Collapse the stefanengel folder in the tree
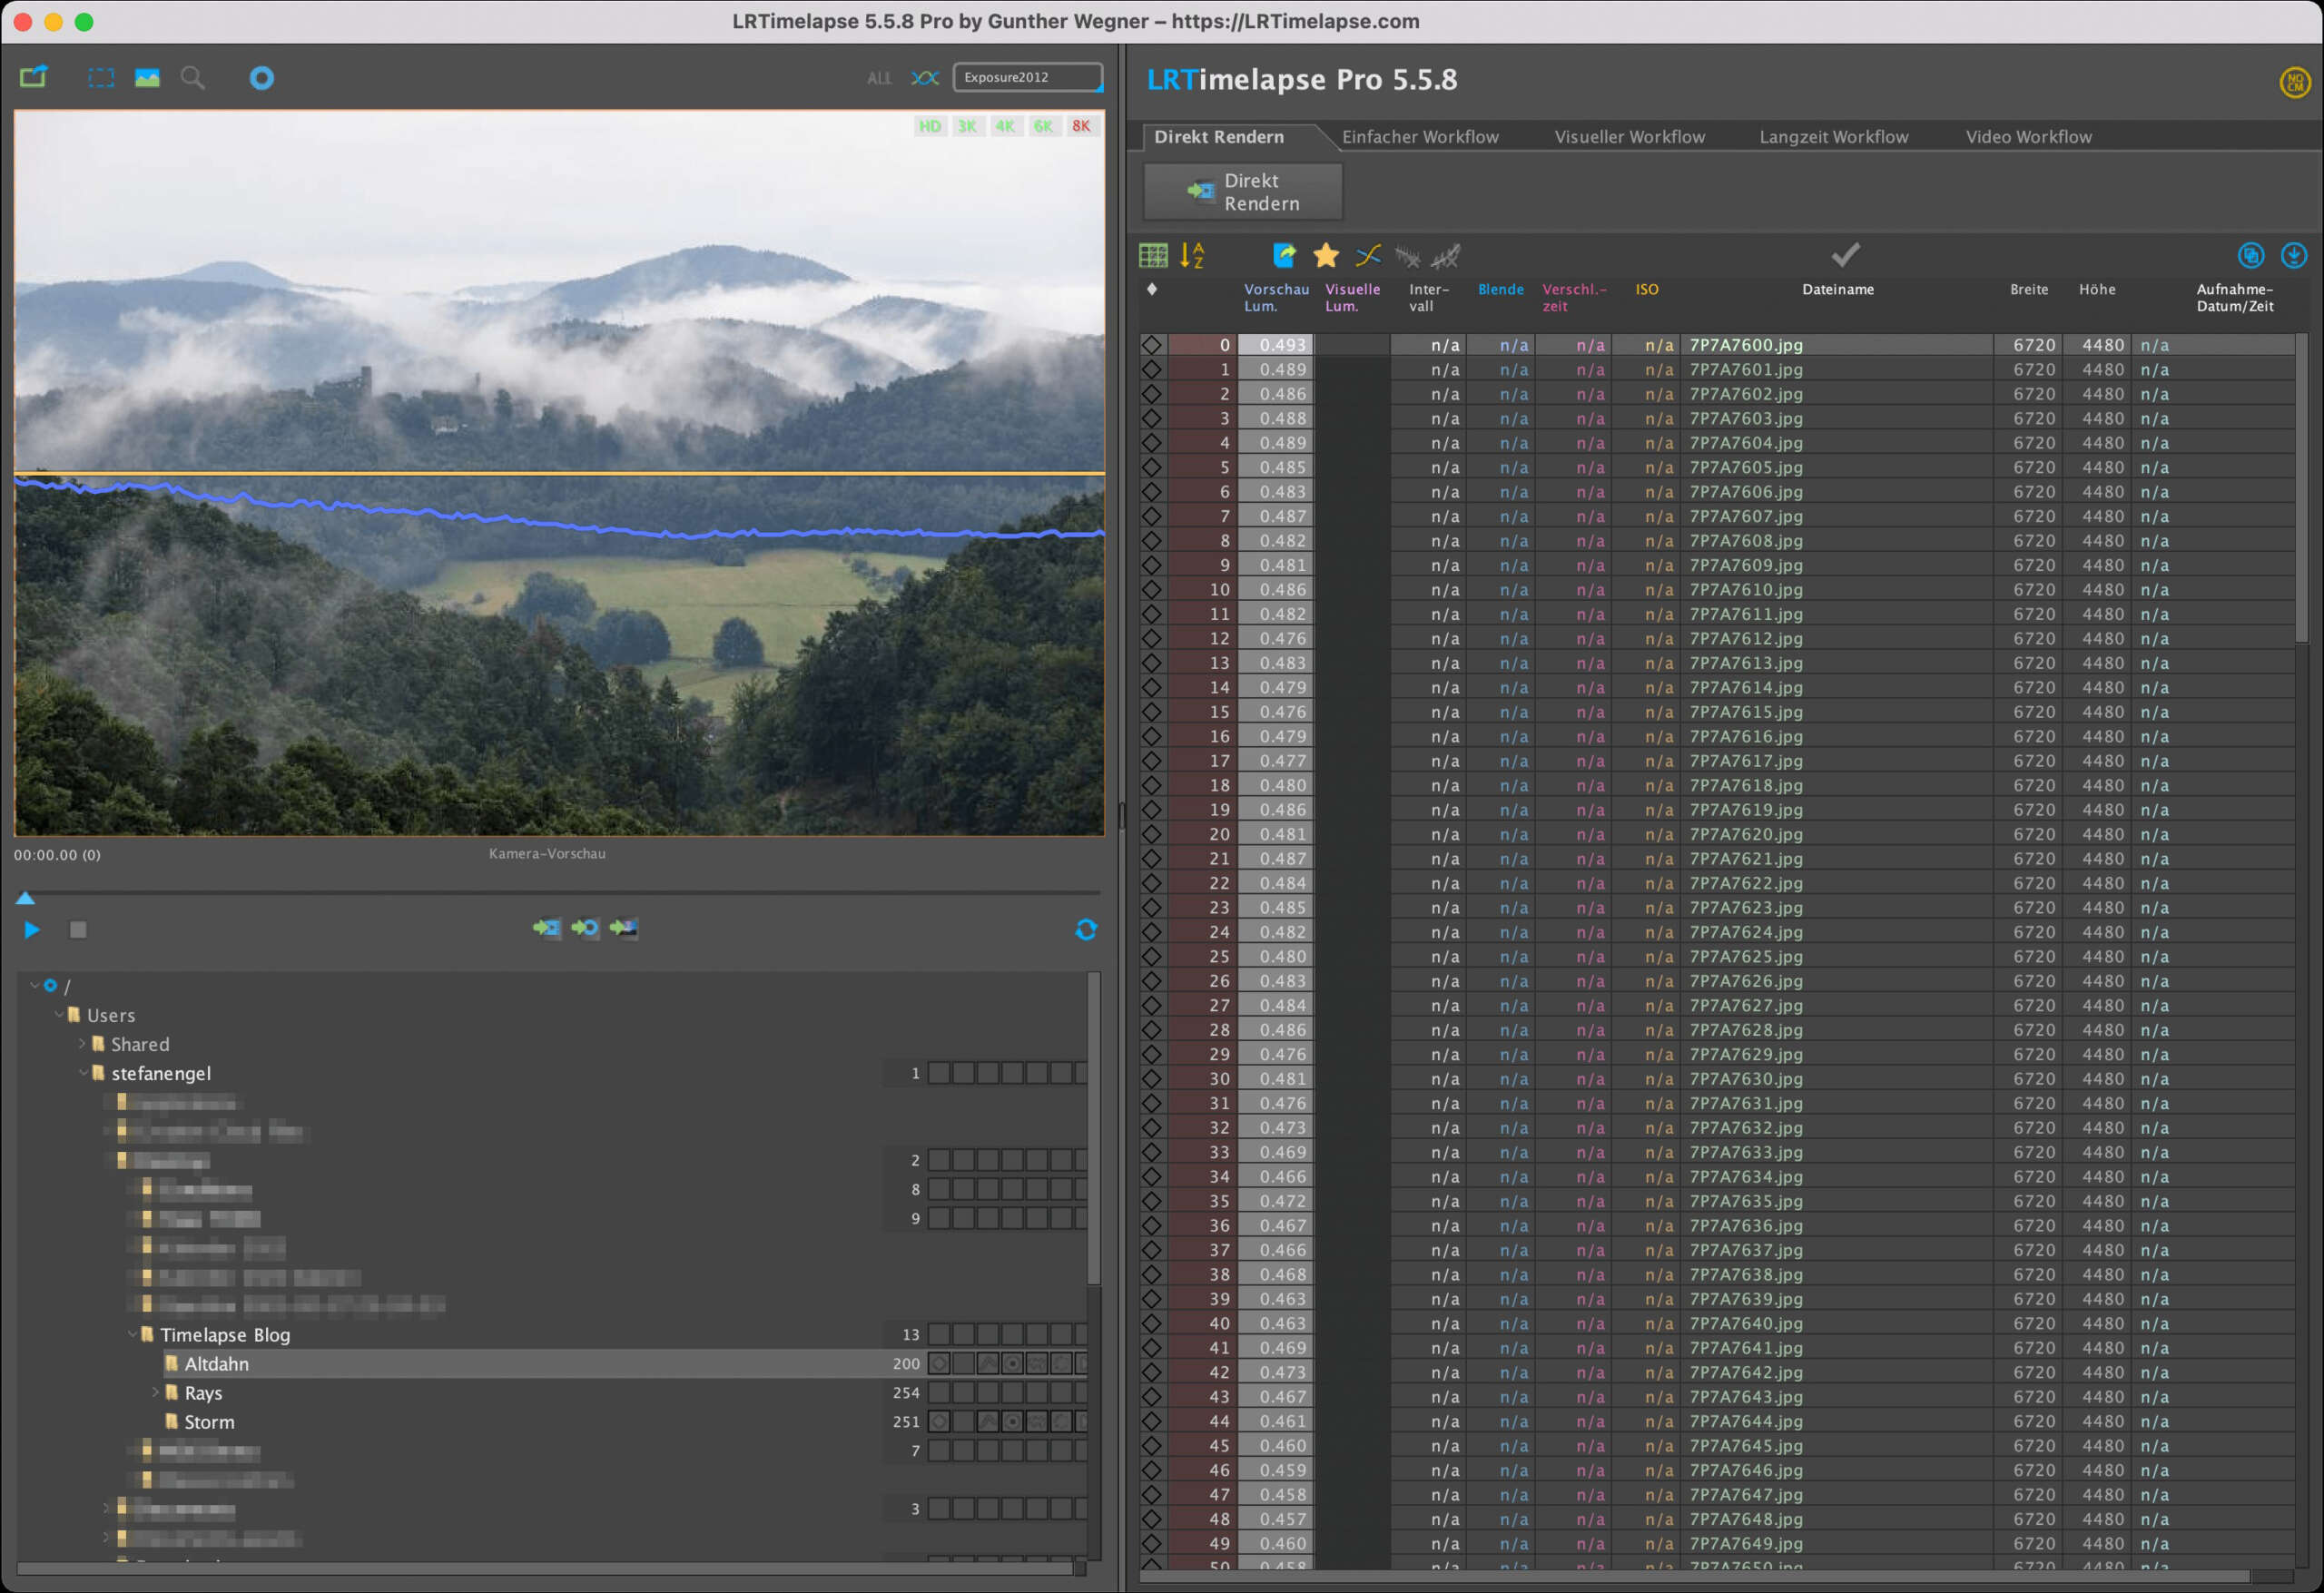 tap(84, 1073)
